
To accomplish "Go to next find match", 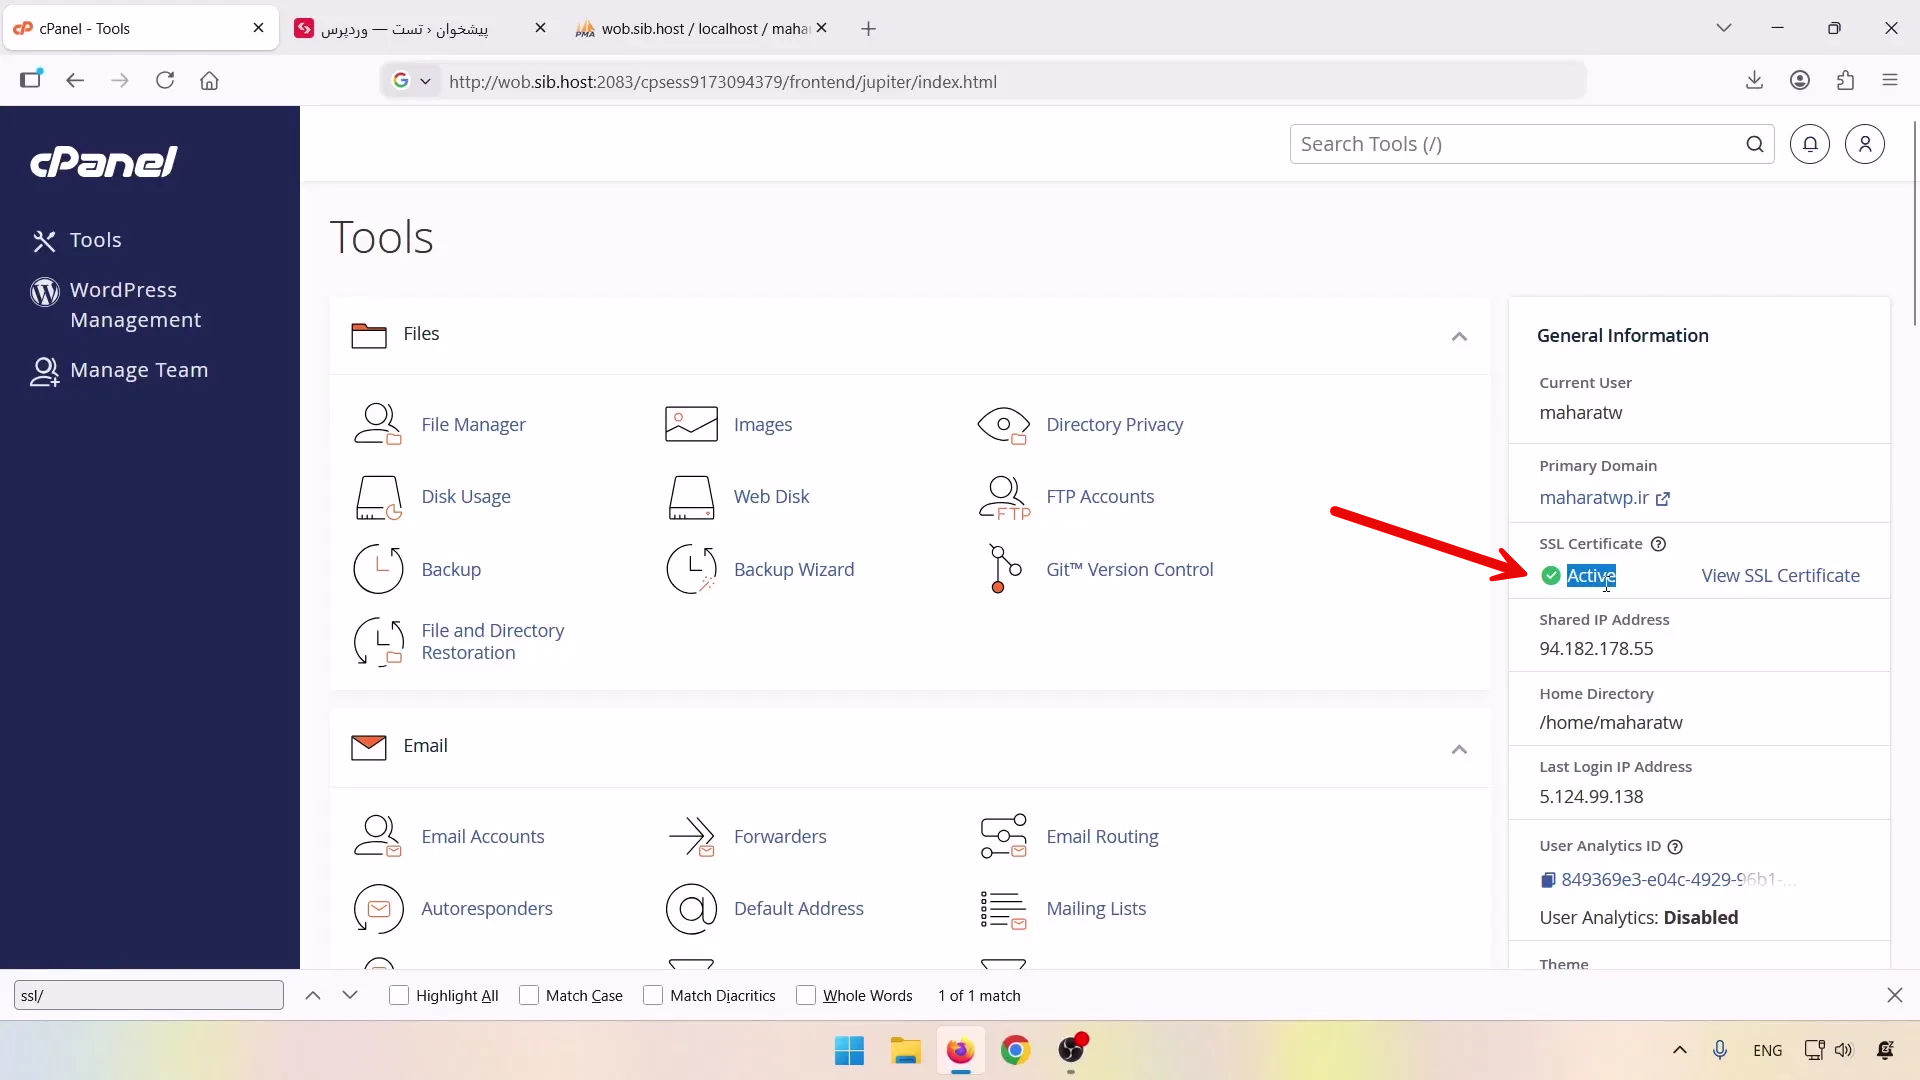I will [x=350, y=995].
